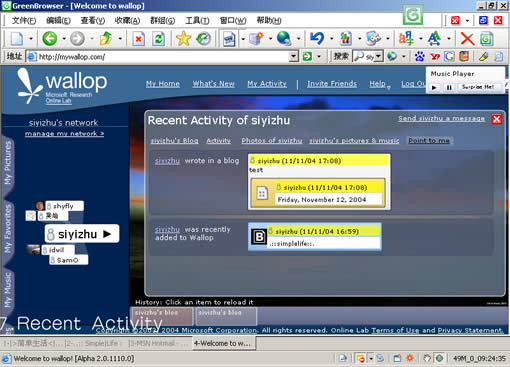Open the My Favorites side tab
Screen dimensions: 510x367
(8, 229)
